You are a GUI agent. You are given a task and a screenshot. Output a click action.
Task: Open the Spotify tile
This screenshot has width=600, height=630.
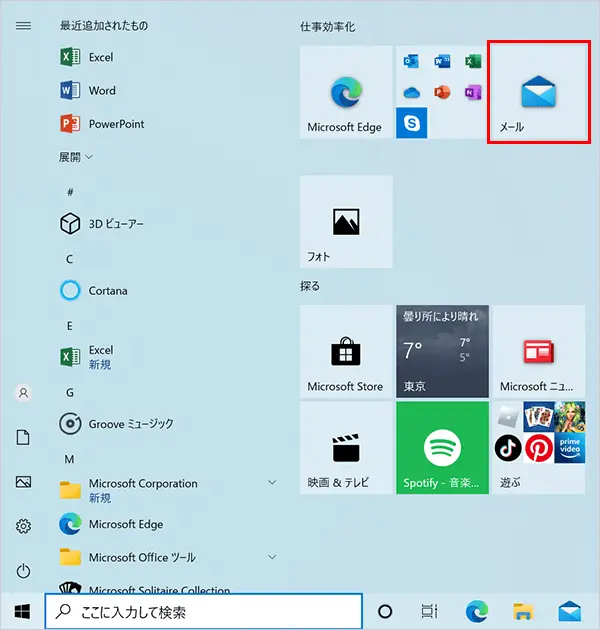tap(442, 448)
